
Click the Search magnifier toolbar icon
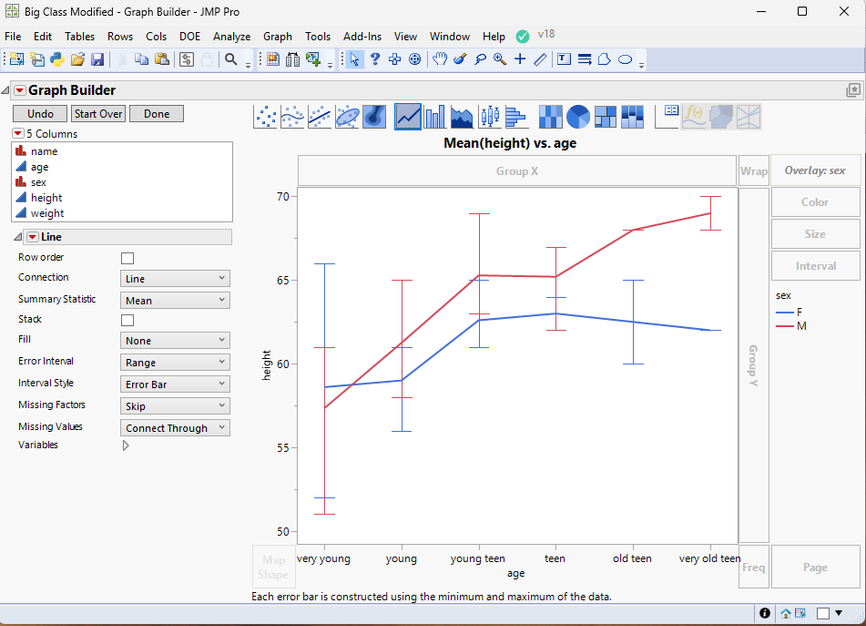pyautogui.click(x=231, y=59)
